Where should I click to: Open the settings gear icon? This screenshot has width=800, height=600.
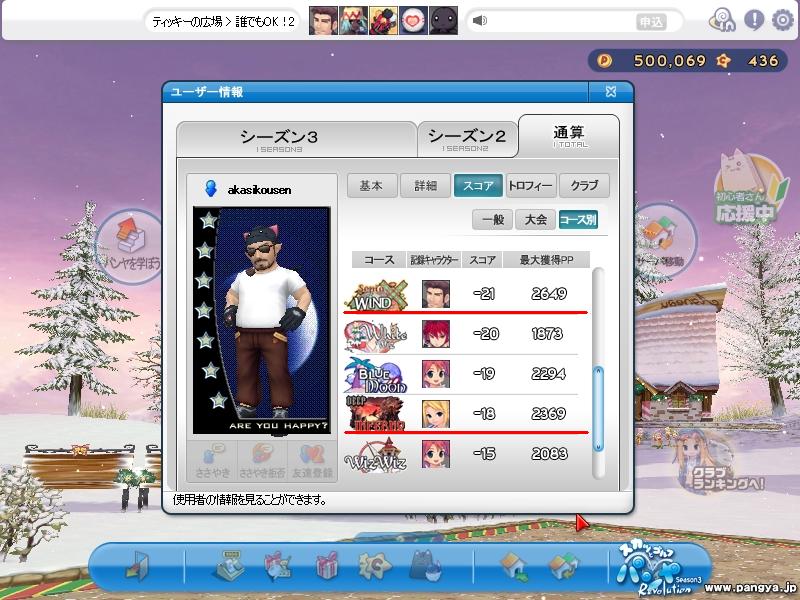(782, 20)
